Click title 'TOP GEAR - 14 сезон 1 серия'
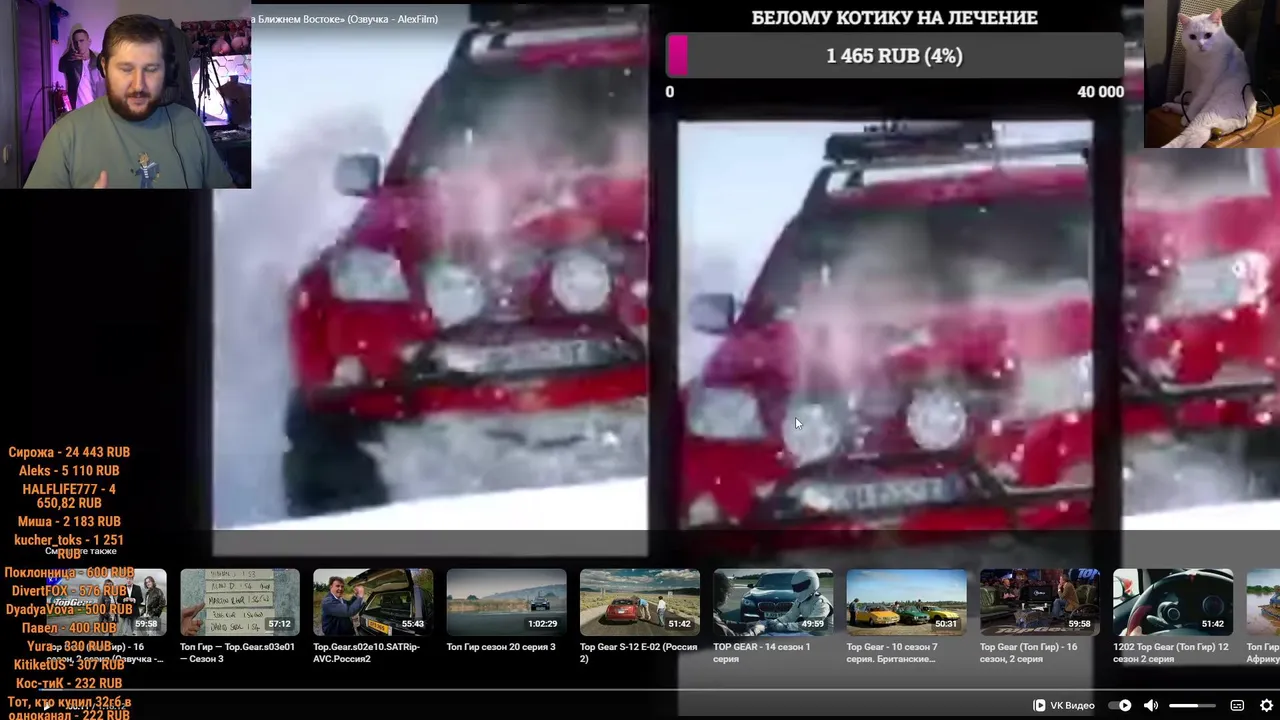The width and height of the screenshot is (1280, 720). (762, 653)
